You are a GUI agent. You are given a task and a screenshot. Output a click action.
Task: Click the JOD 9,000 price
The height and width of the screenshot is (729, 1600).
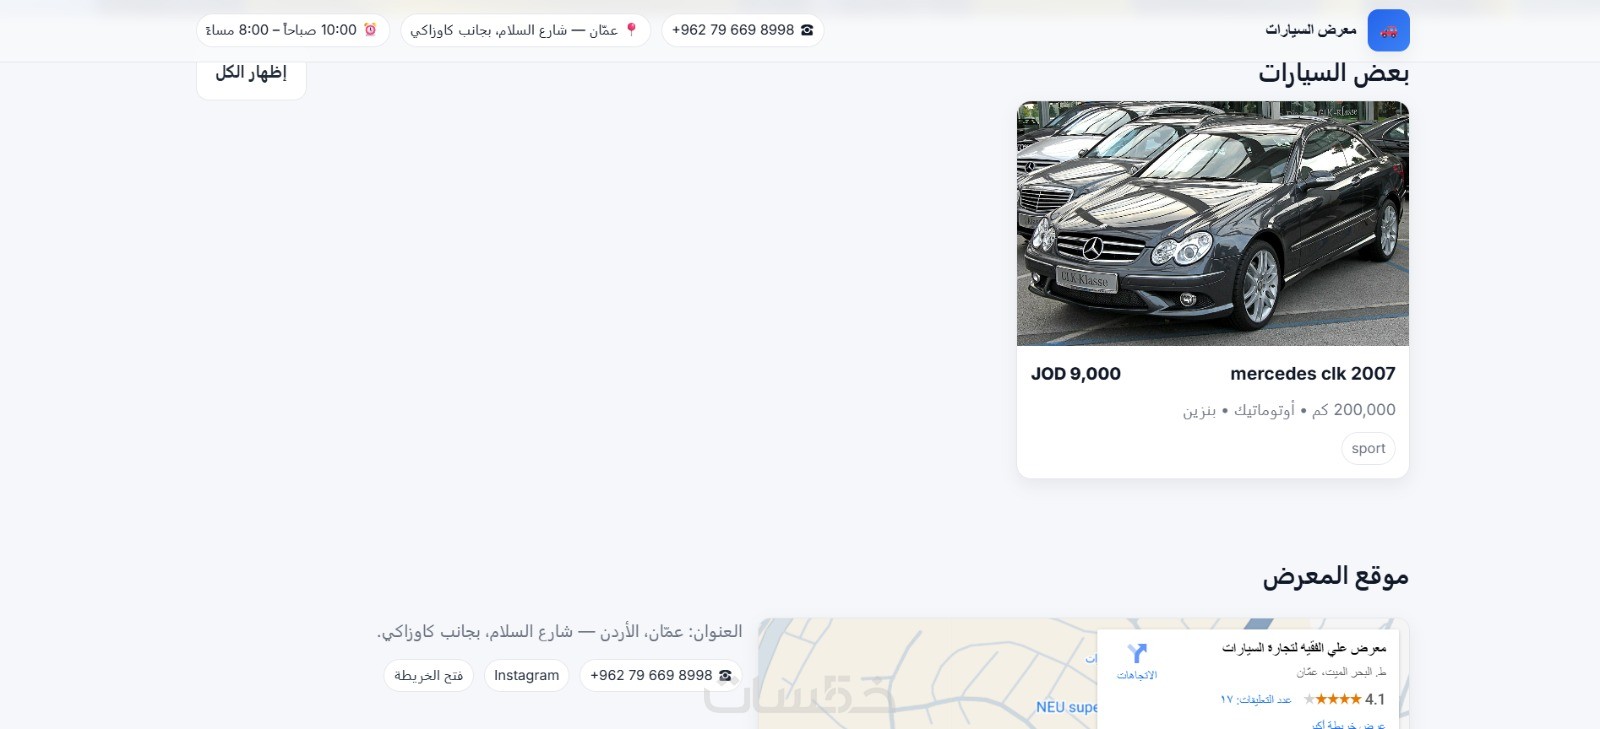click(x=1076, y=374)
